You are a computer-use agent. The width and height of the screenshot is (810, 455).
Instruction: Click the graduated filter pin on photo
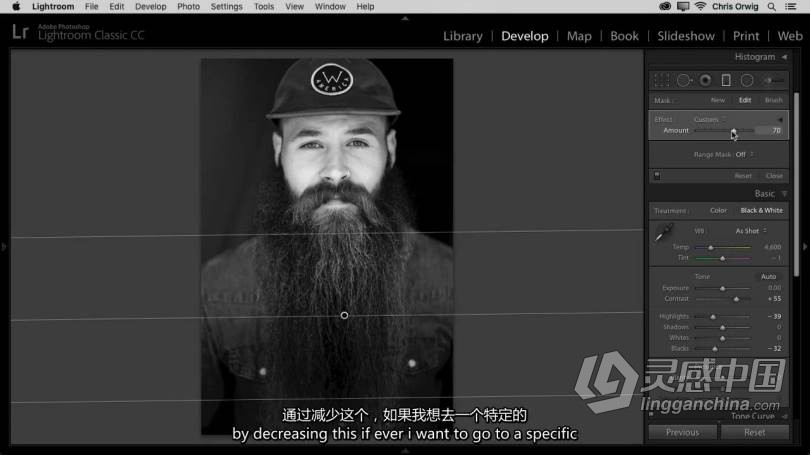(x=344, y=315)
